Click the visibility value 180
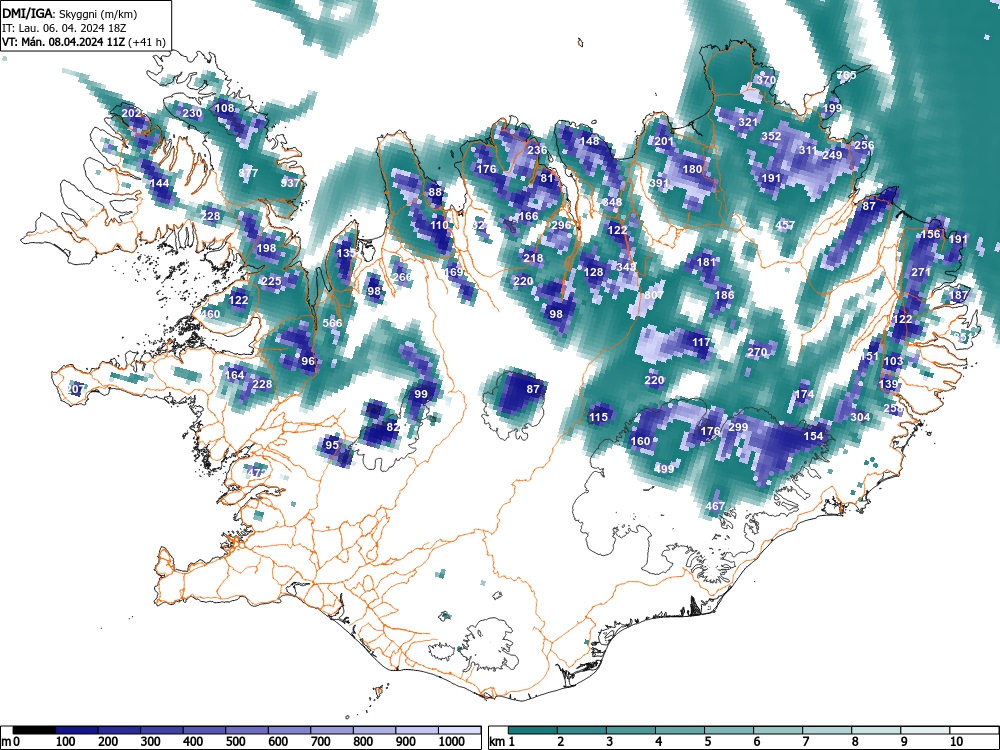 coord(692,169)
